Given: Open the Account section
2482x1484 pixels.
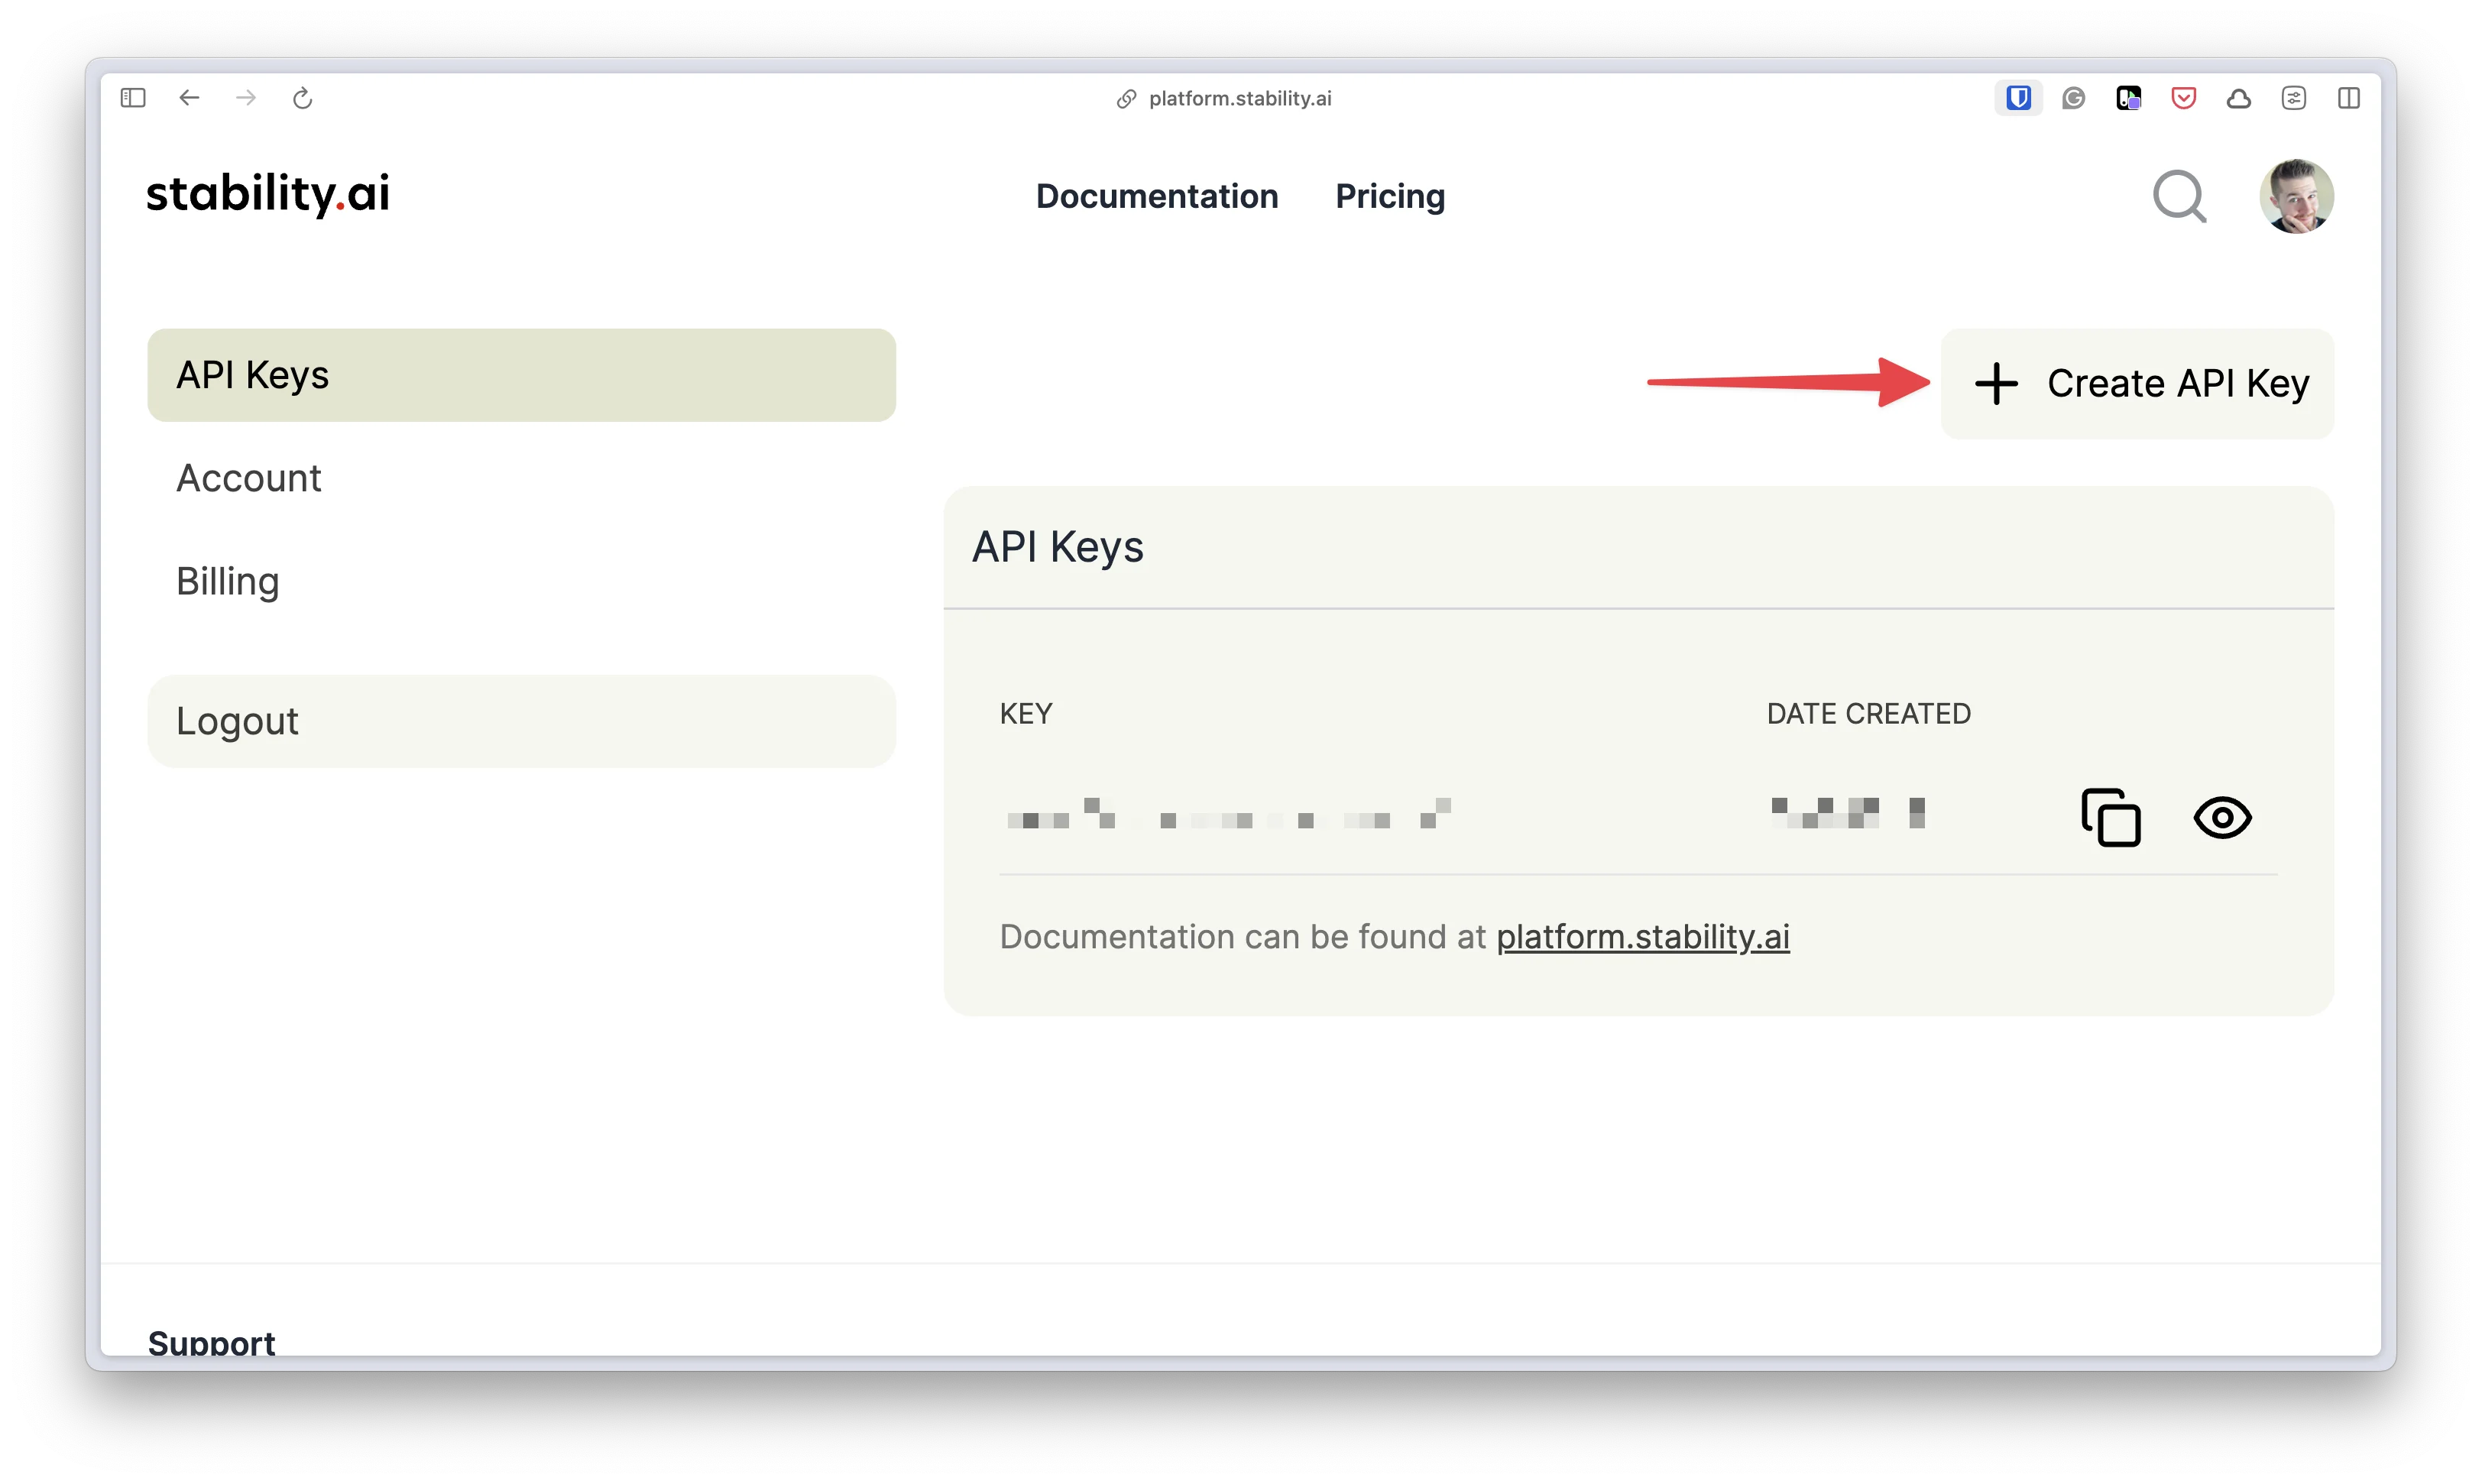Looking at the screenshot, I should pos(249,478).
